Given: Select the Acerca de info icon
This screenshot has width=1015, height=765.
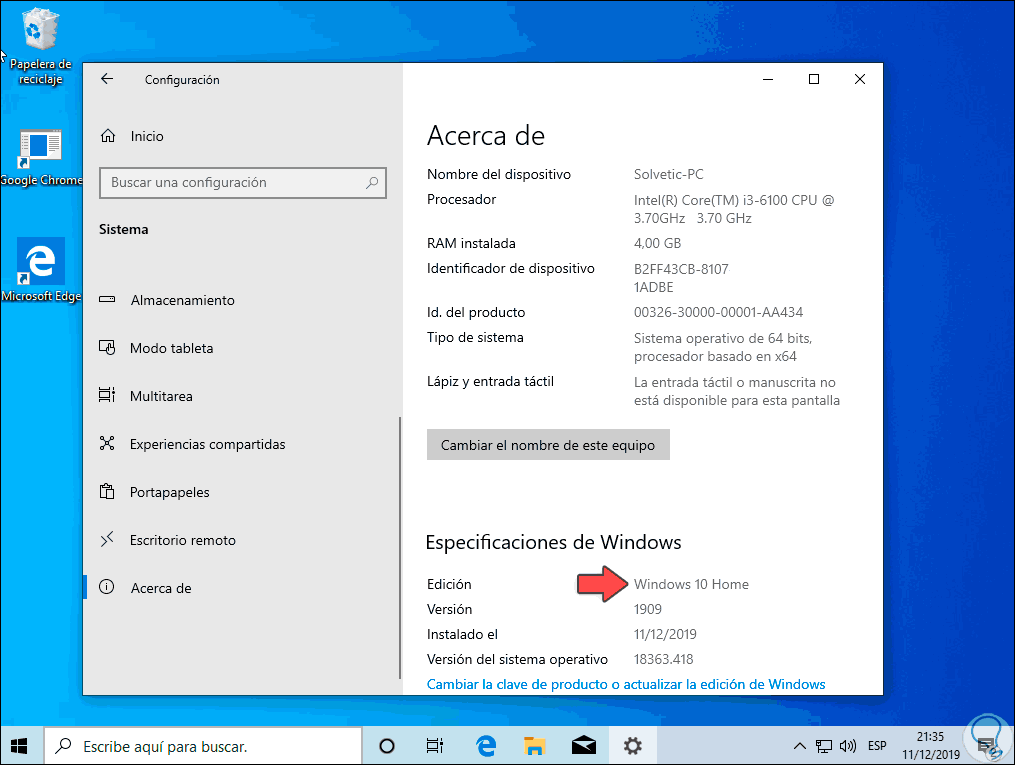Looking at the screenshot, I should pyautogui.click(x=107, y=587).
